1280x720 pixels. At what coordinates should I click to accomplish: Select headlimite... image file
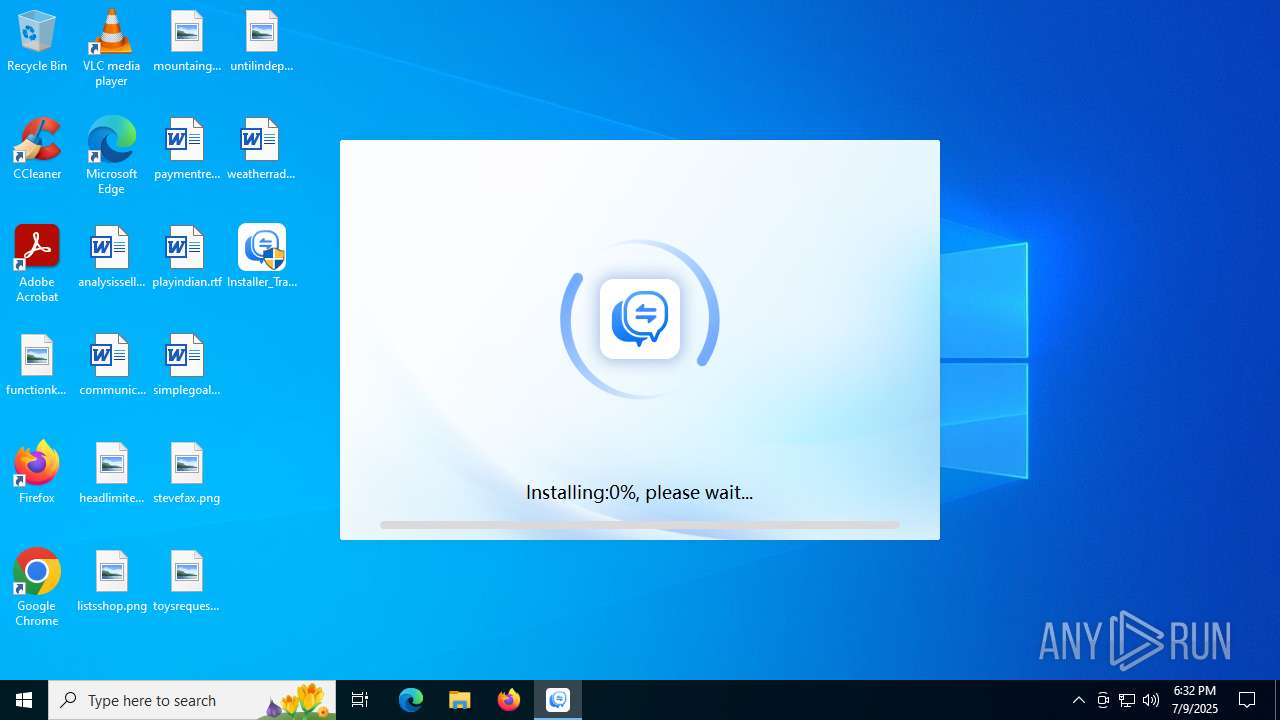tap(111, 474)
